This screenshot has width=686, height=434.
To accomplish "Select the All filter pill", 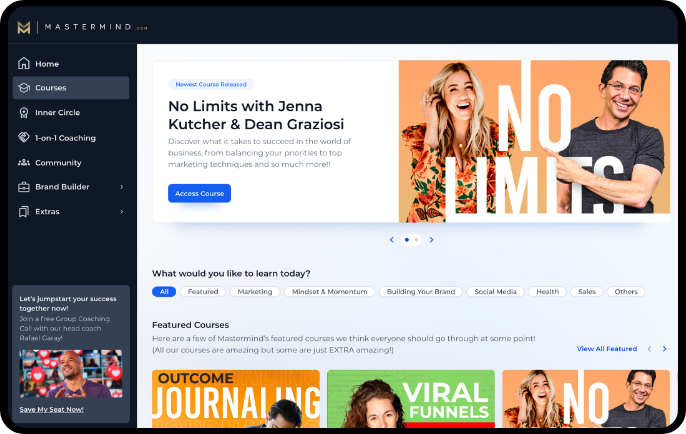I will [164, 291].
